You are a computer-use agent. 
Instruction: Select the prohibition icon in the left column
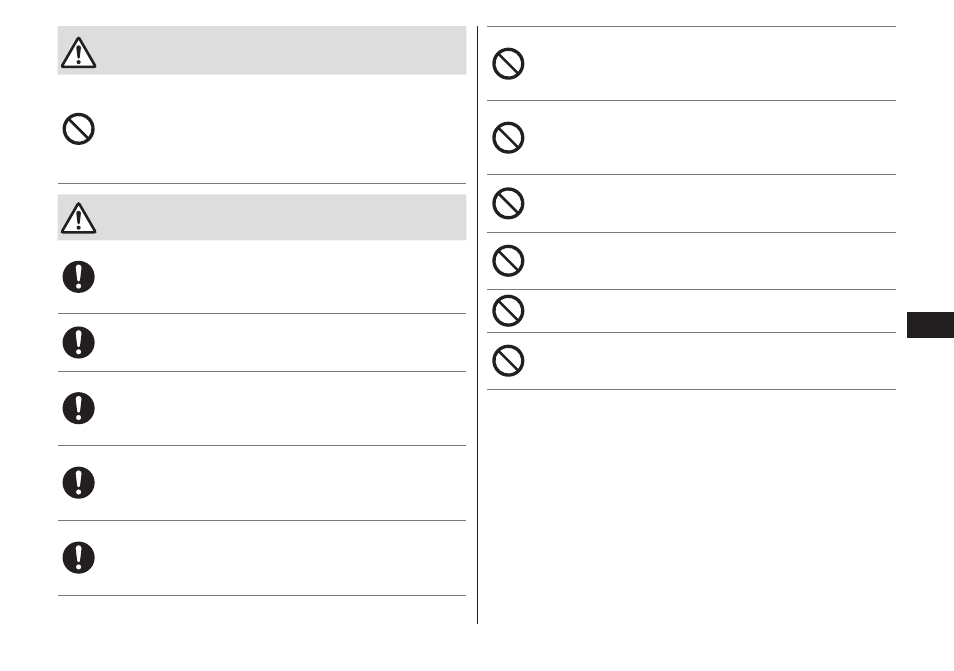pyautogui.click(x=78, y=129)
